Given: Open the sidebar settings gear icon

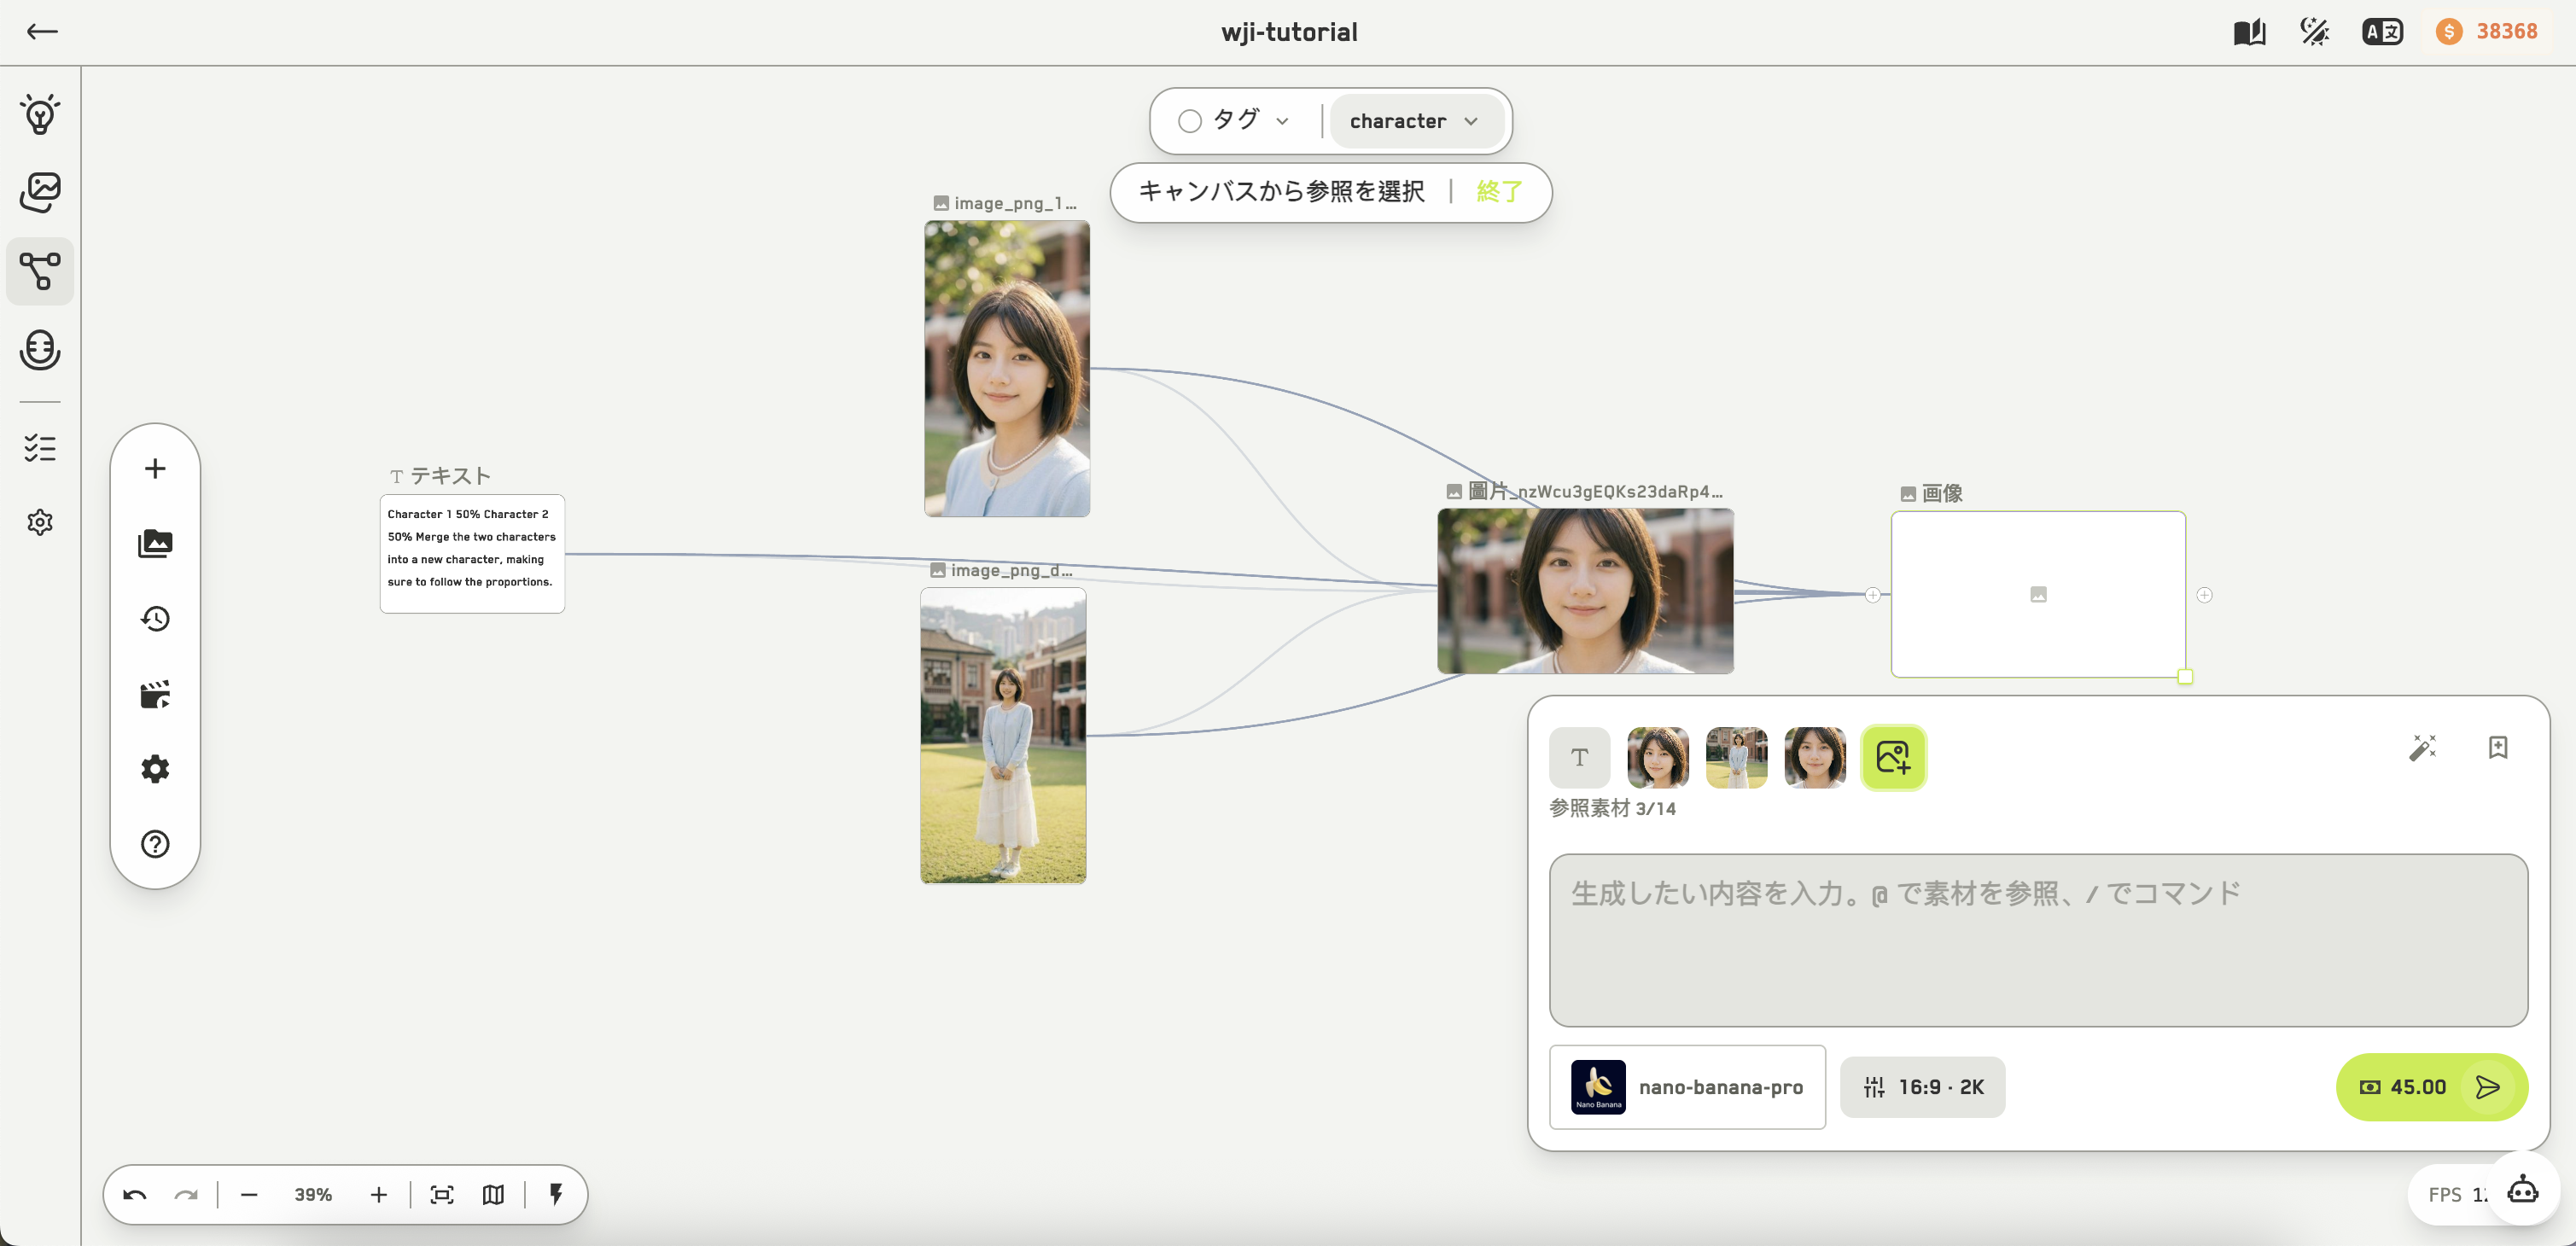Looking at the screenshot, I should tap(40, 522).
